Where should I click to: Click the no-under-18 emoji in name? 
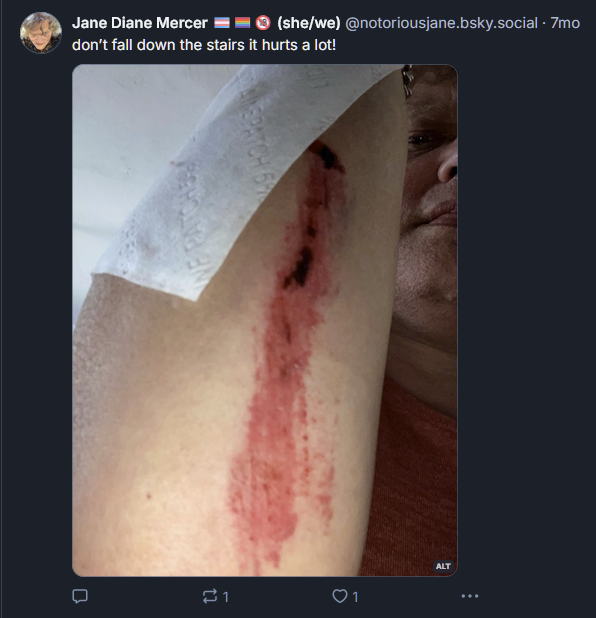[x=263, y=23]
